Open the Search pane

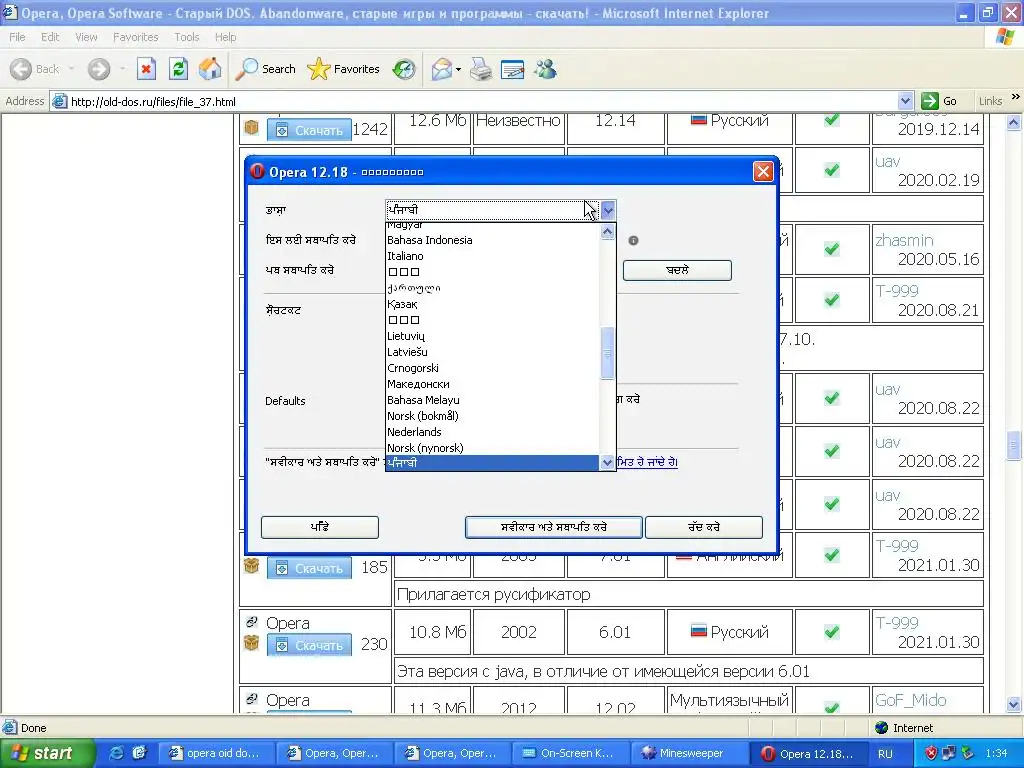(x=265, y=69)
